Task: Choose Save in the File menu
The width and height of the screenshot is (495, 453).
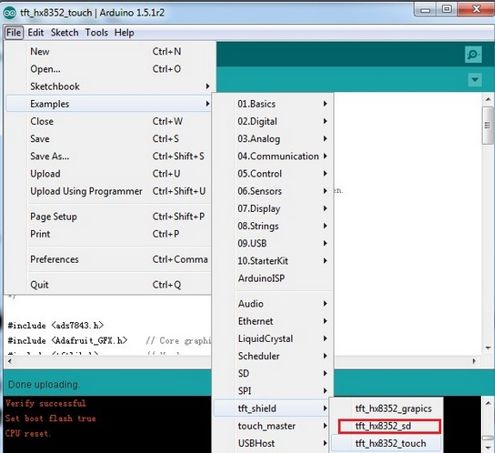Action: click(x=109, y=139)
